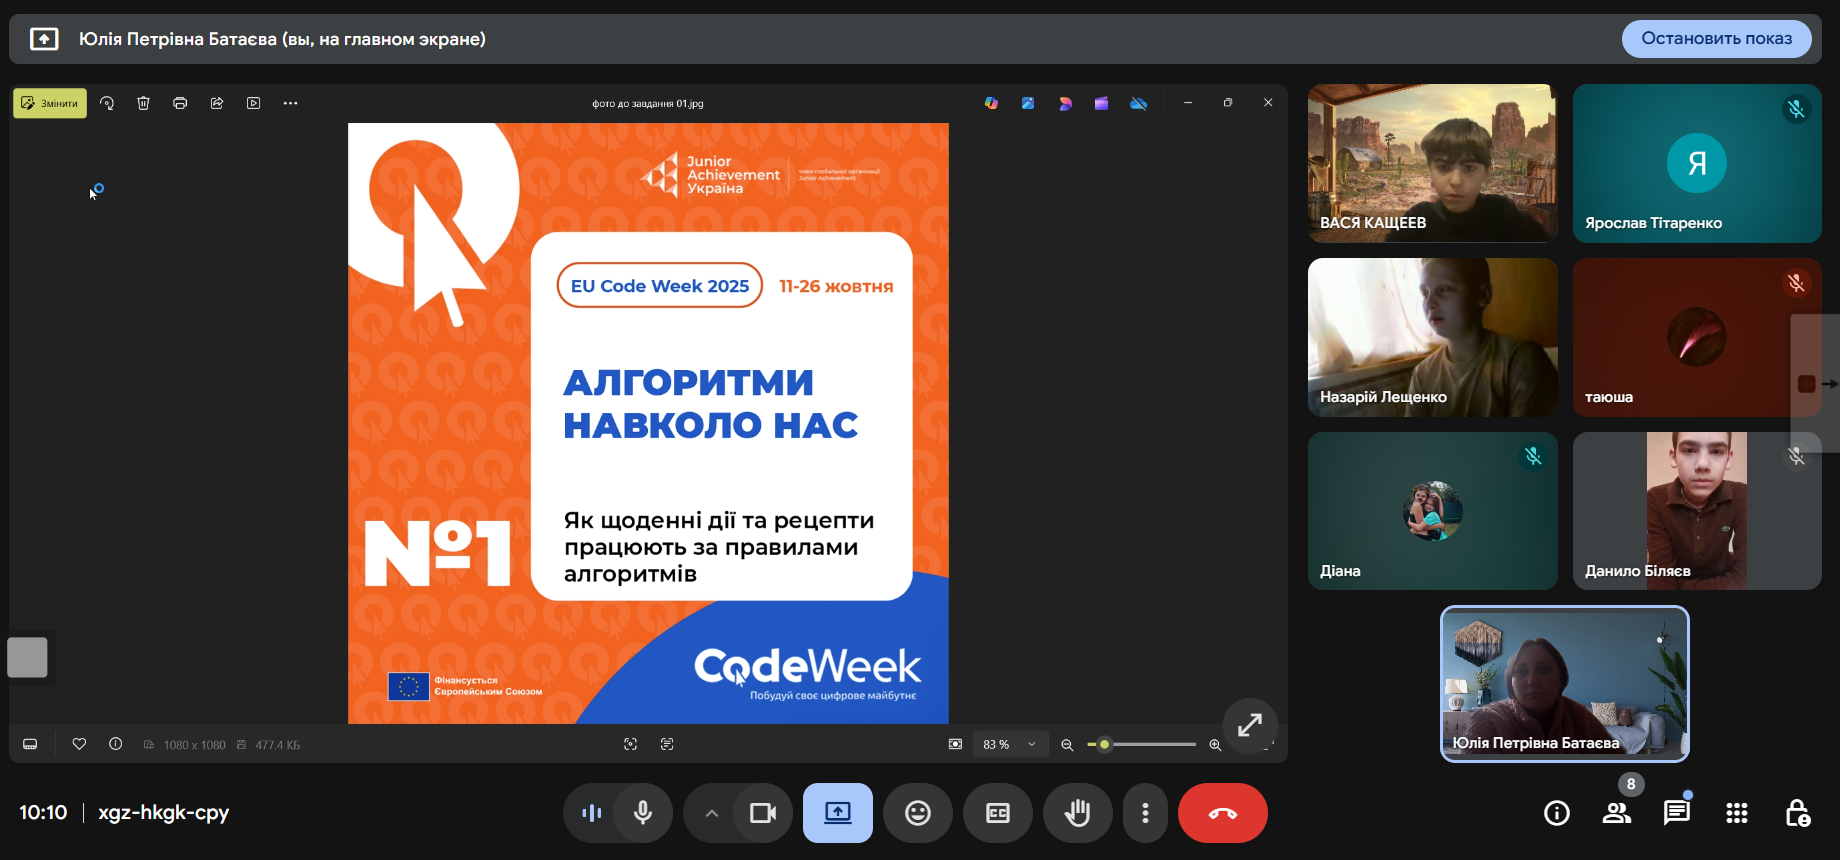Open the meeting chat panel
Image resolution: width=1840 pixels, height=860 pixels.
pos(1676,813)
